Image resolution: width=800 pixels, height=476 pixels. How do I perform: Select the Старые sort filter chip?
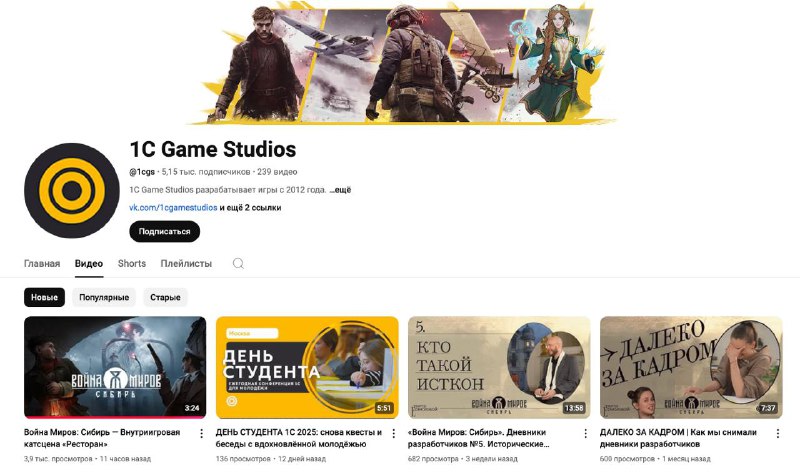click(x=165, y=297)
